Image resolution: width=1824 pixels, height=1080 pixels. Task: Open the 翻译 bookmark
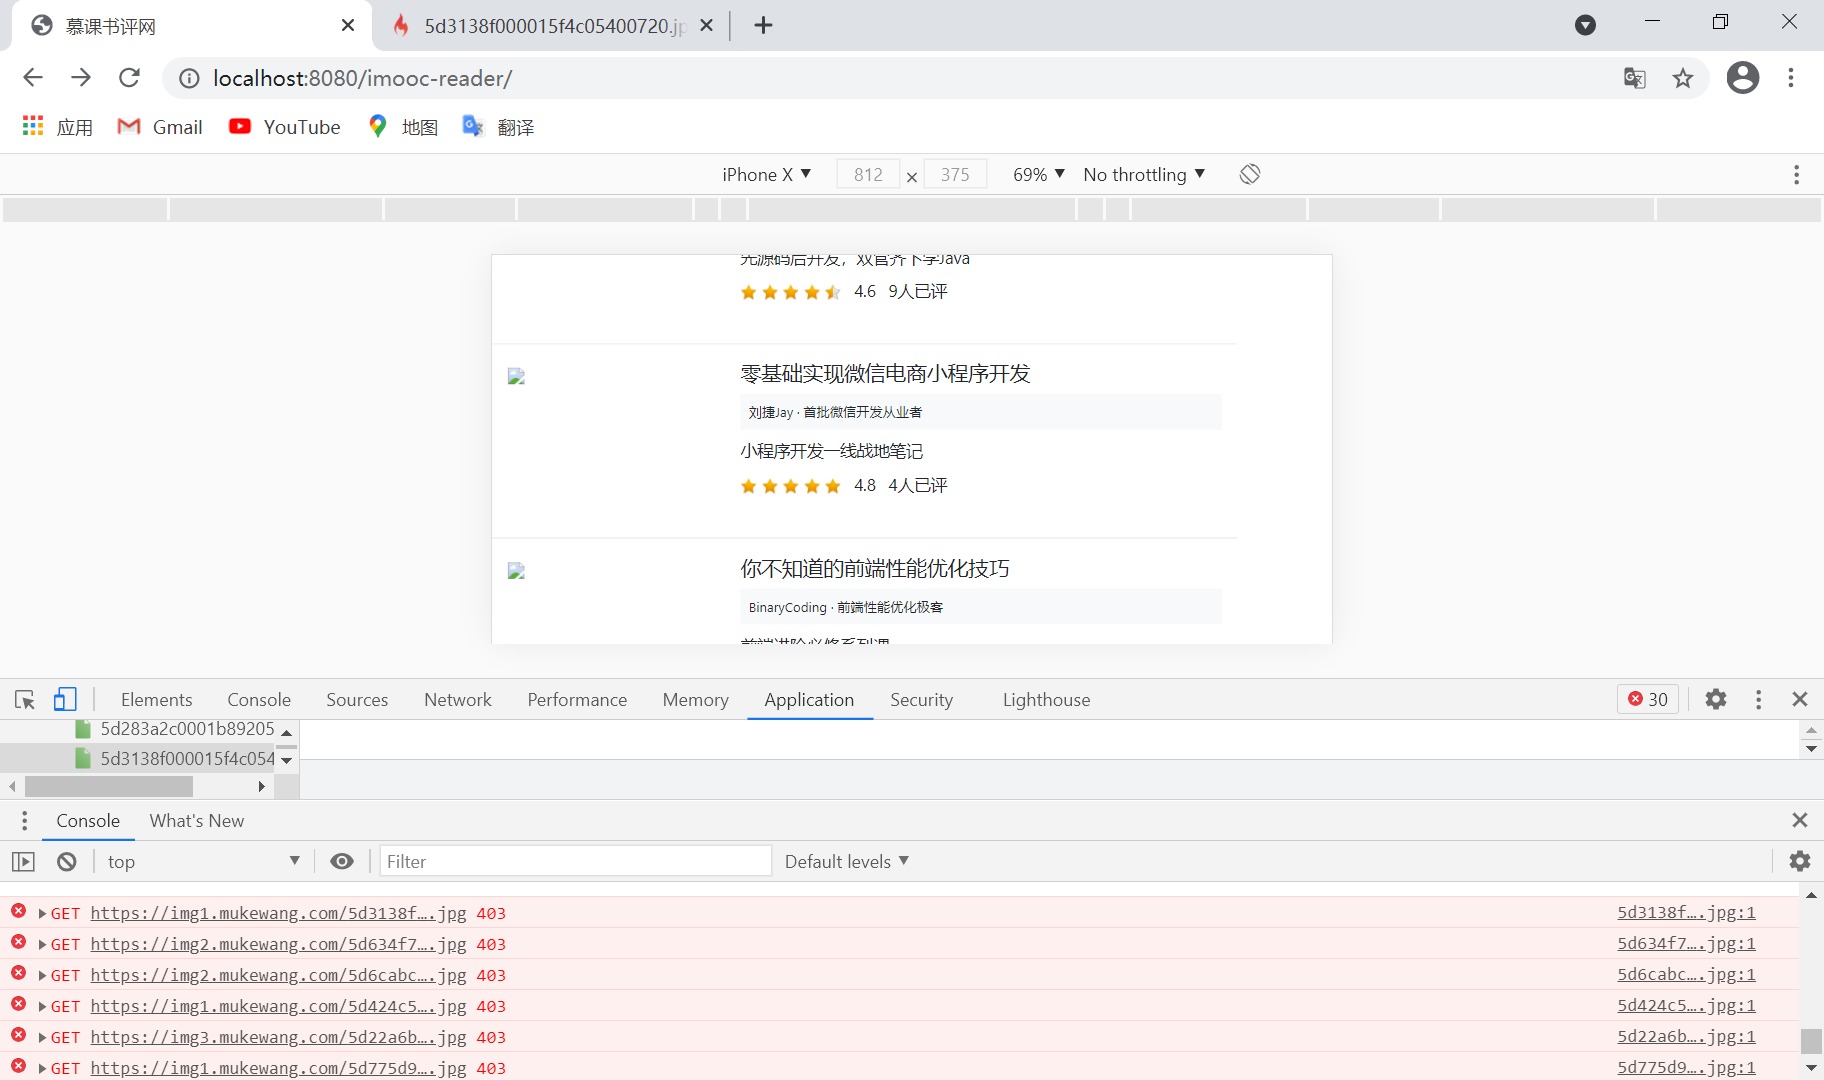pos(498,127)
